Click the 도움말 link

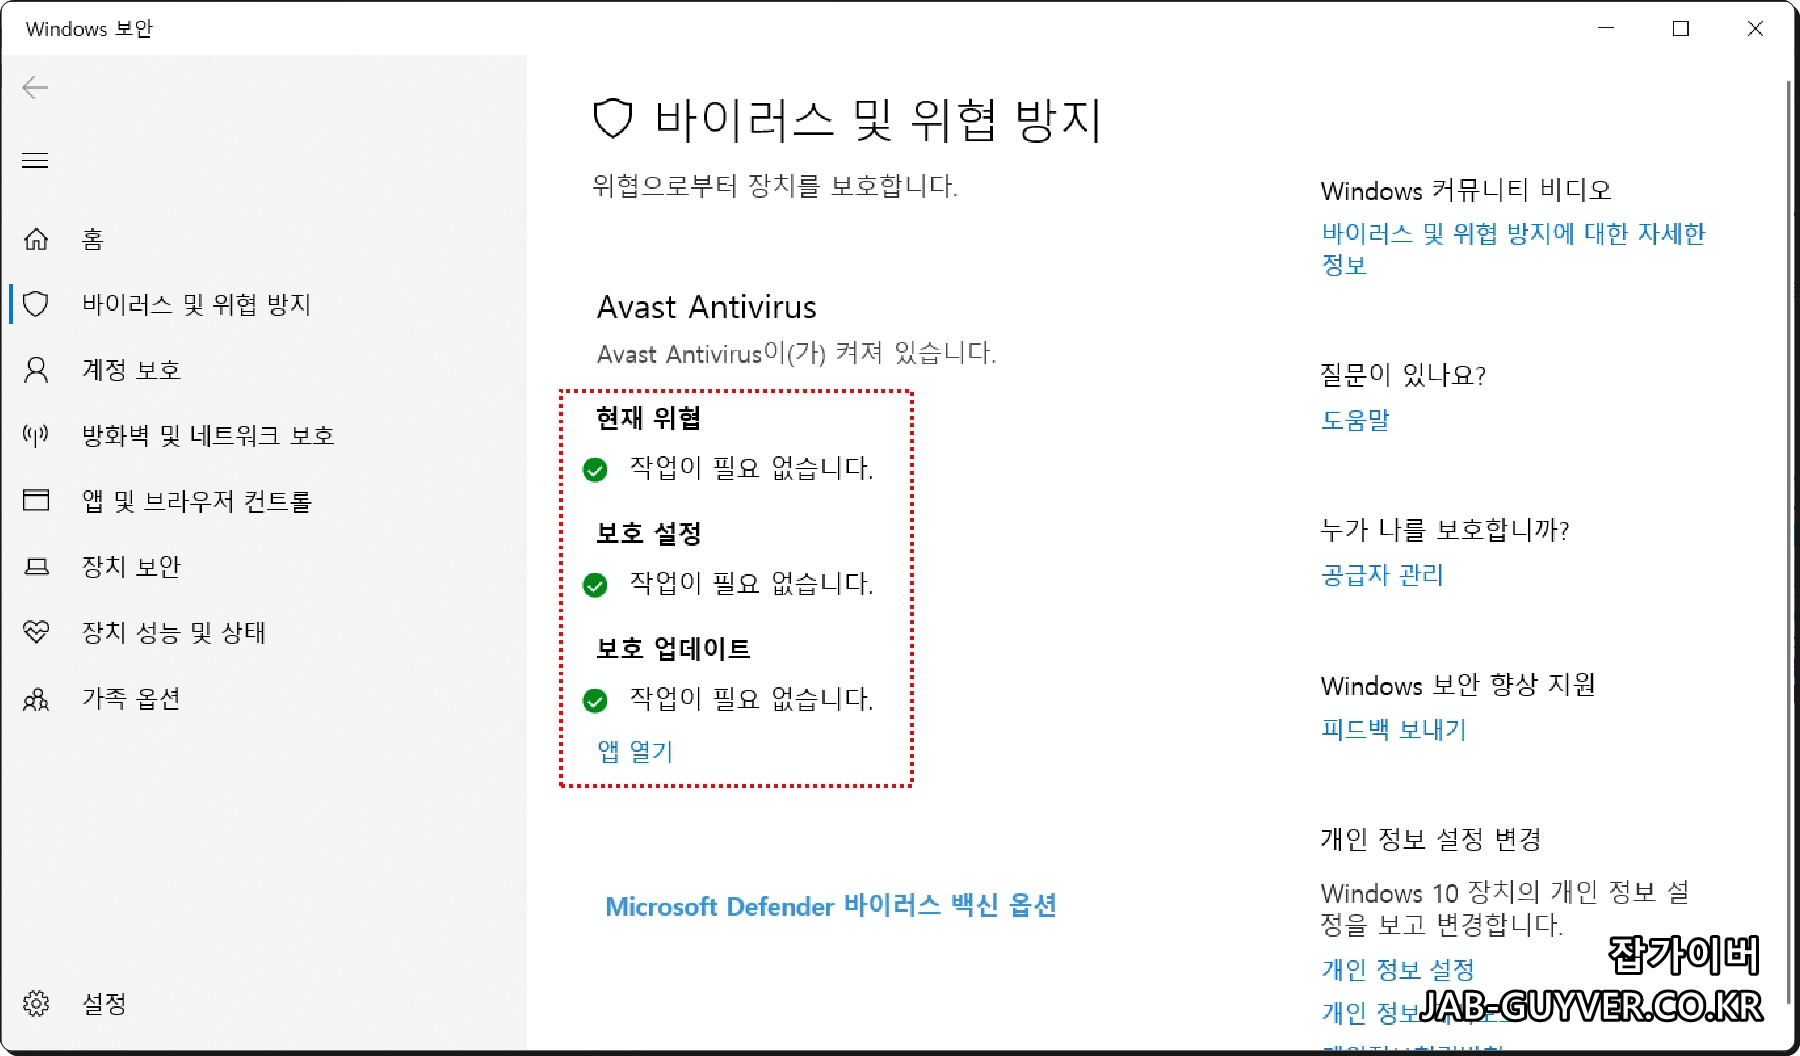click(1356, 420)
